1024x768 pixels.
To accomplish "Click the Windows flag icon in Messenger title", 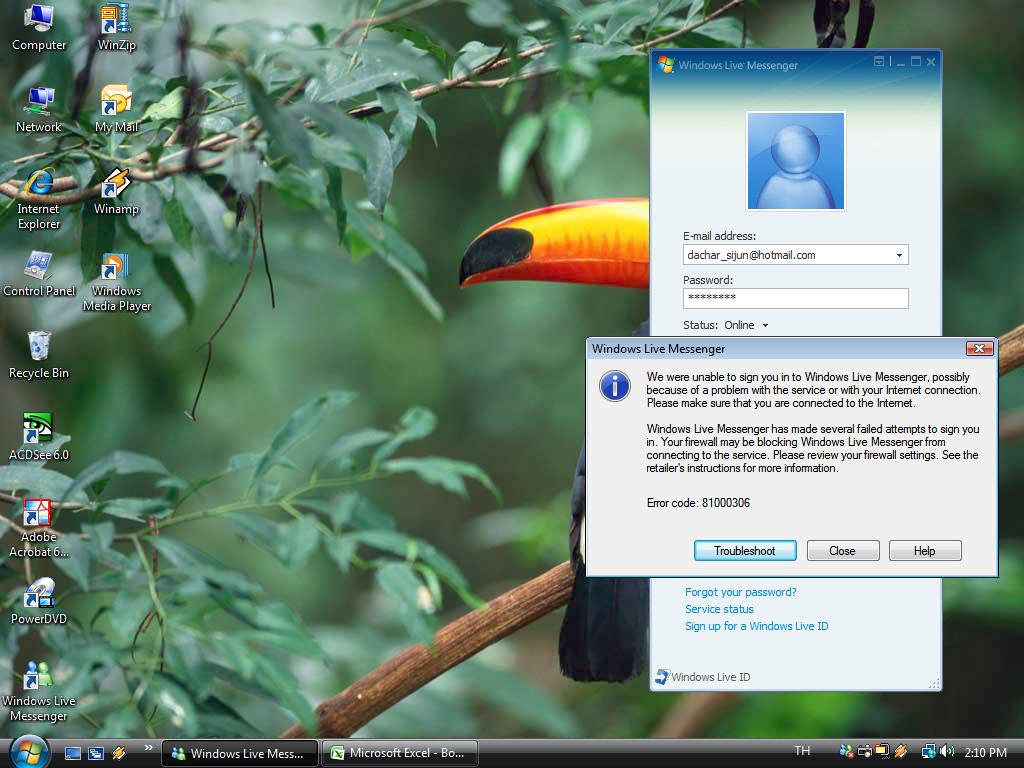I will pos(665,65).
